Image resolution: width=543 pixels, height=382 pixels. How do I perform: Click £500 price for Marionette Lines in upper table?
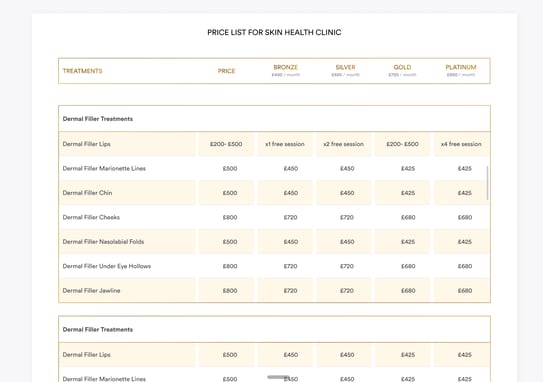[230, 169]
